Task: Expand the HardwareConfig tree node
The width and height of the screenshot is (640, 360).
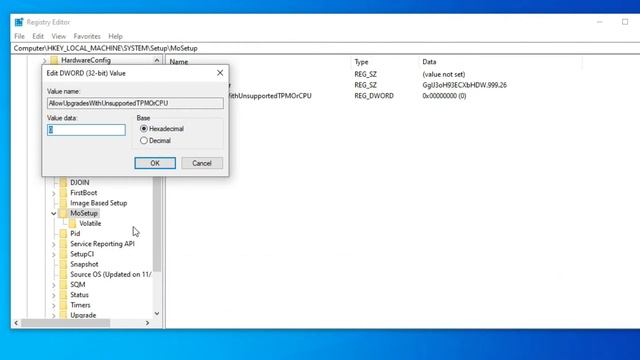Action: [45, 60]
